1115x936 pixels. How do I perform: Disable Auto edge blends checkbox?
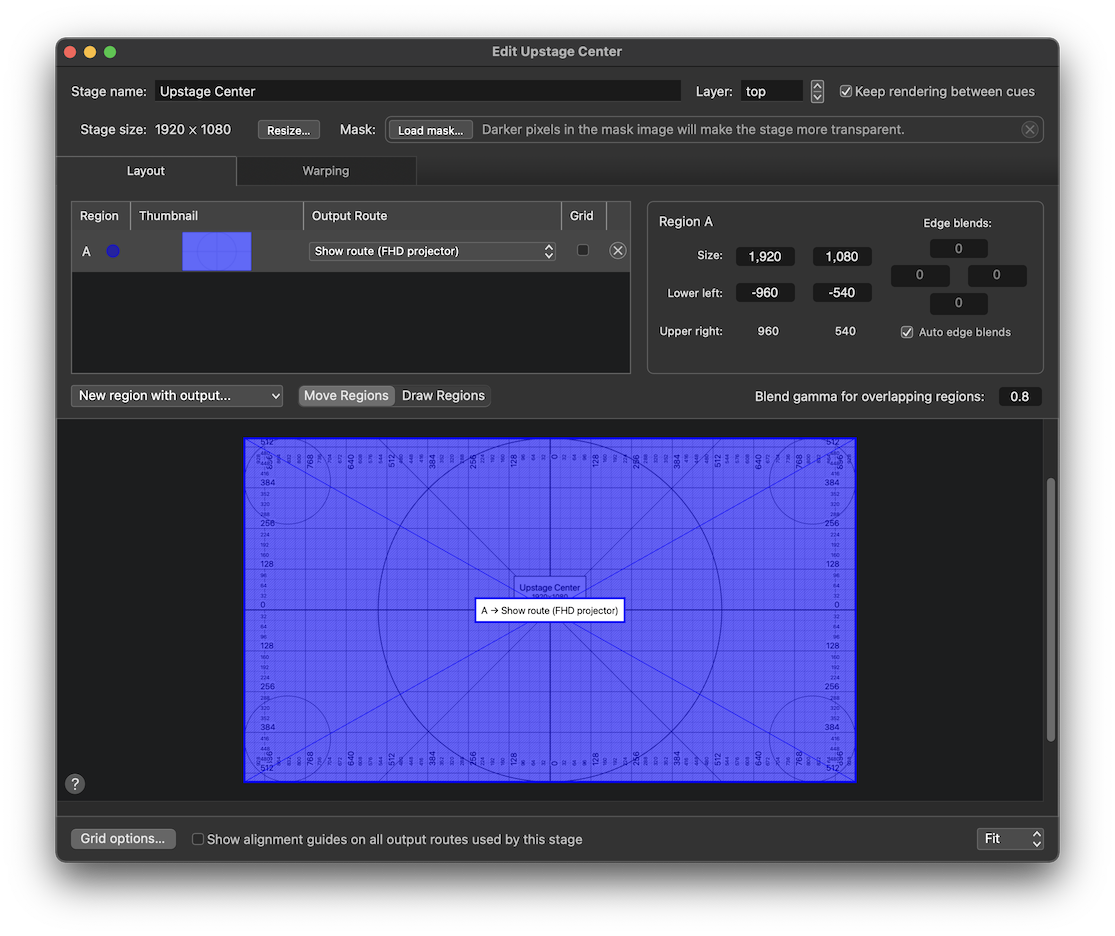[907, 332]
